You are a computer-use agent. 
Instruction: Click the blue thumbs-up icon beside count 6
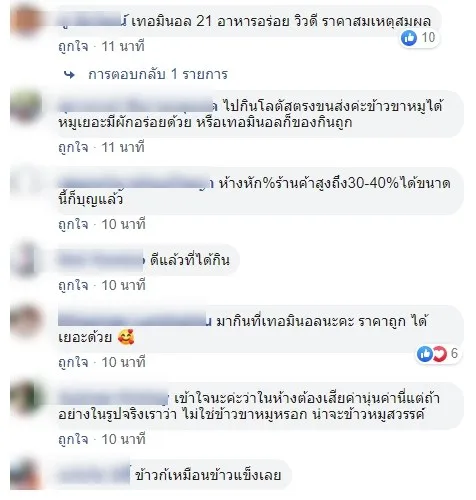pyautogui.click(x=425, y=354)
